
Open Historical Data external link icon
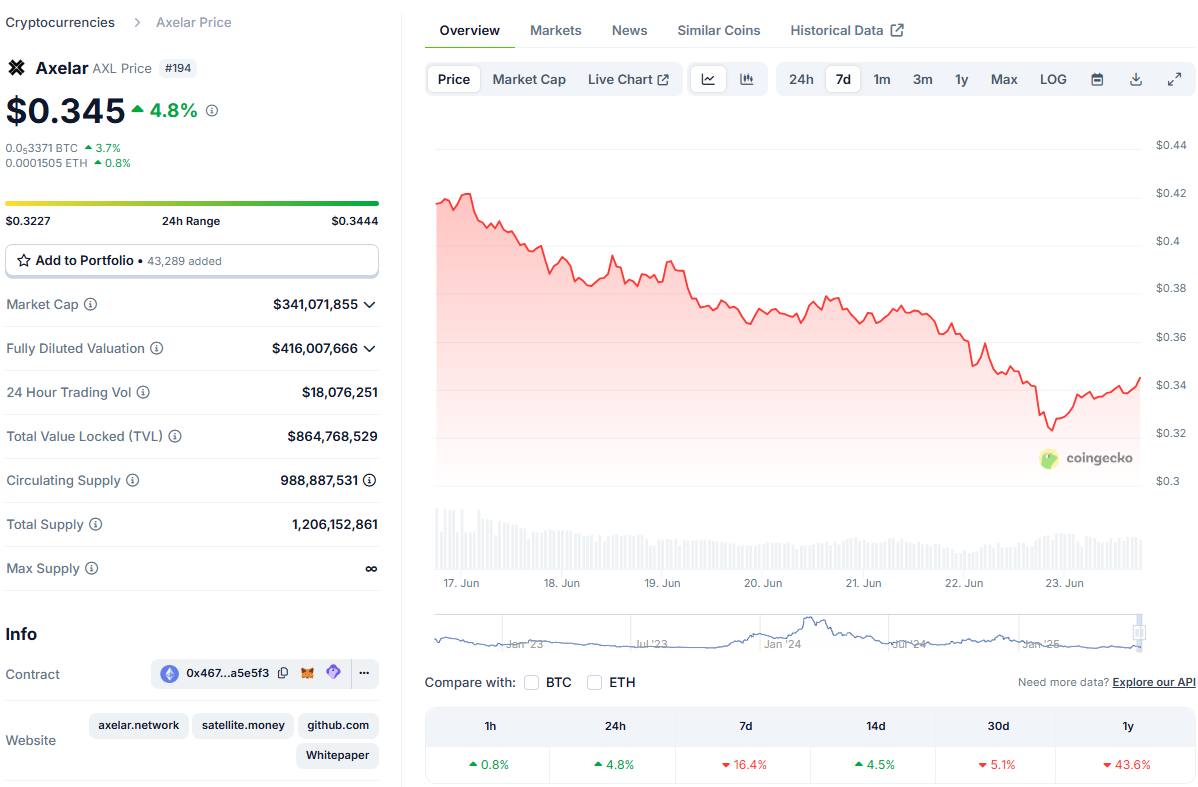point(897,30)
